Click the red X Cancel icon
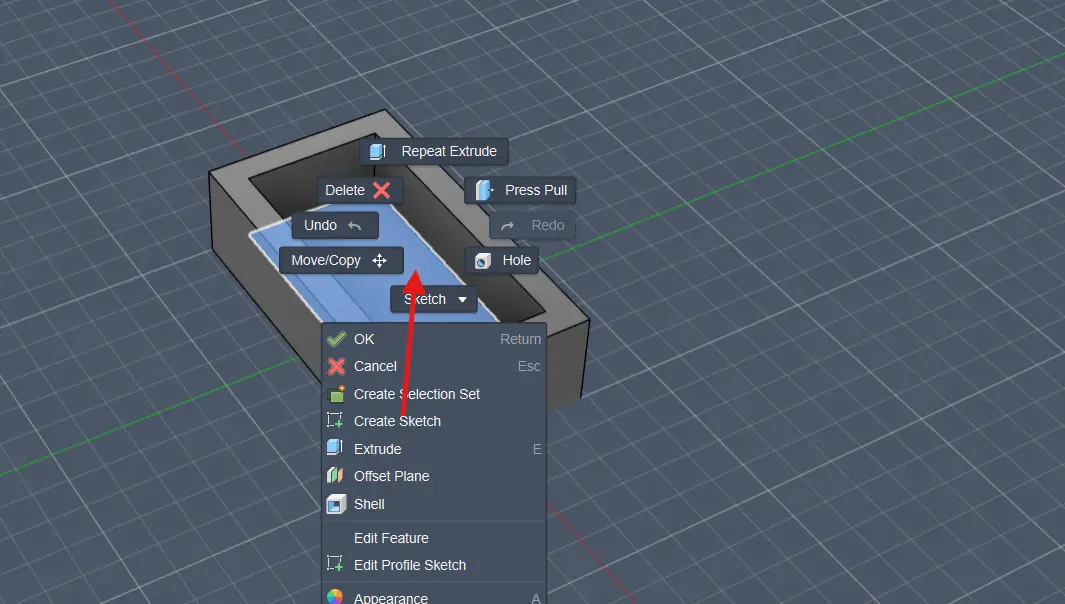The image size is (1065, 604). click(x=336, y=366)
